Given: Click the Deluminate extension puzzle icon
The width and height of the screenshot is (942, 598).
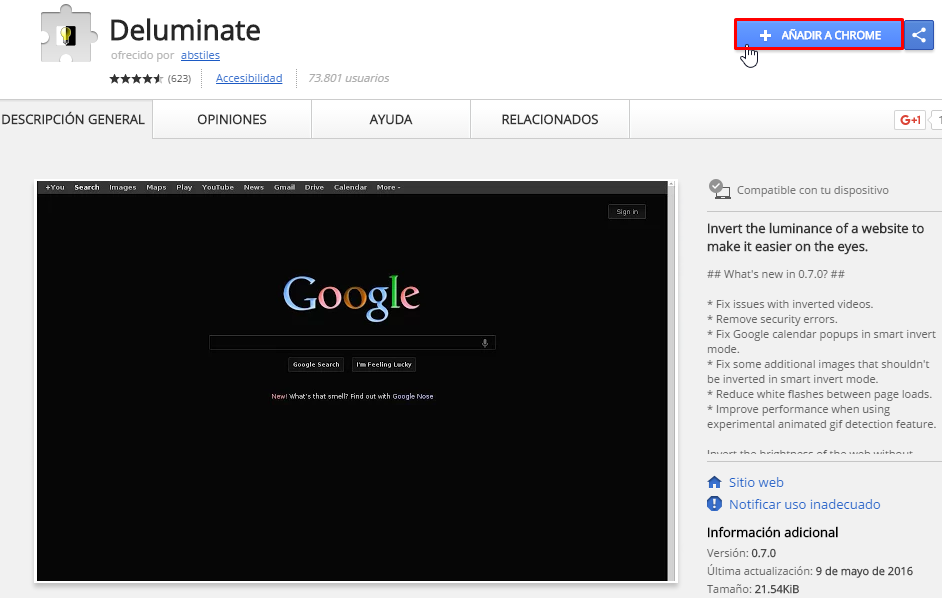Looking at the screenshot, I should (68, 34).
